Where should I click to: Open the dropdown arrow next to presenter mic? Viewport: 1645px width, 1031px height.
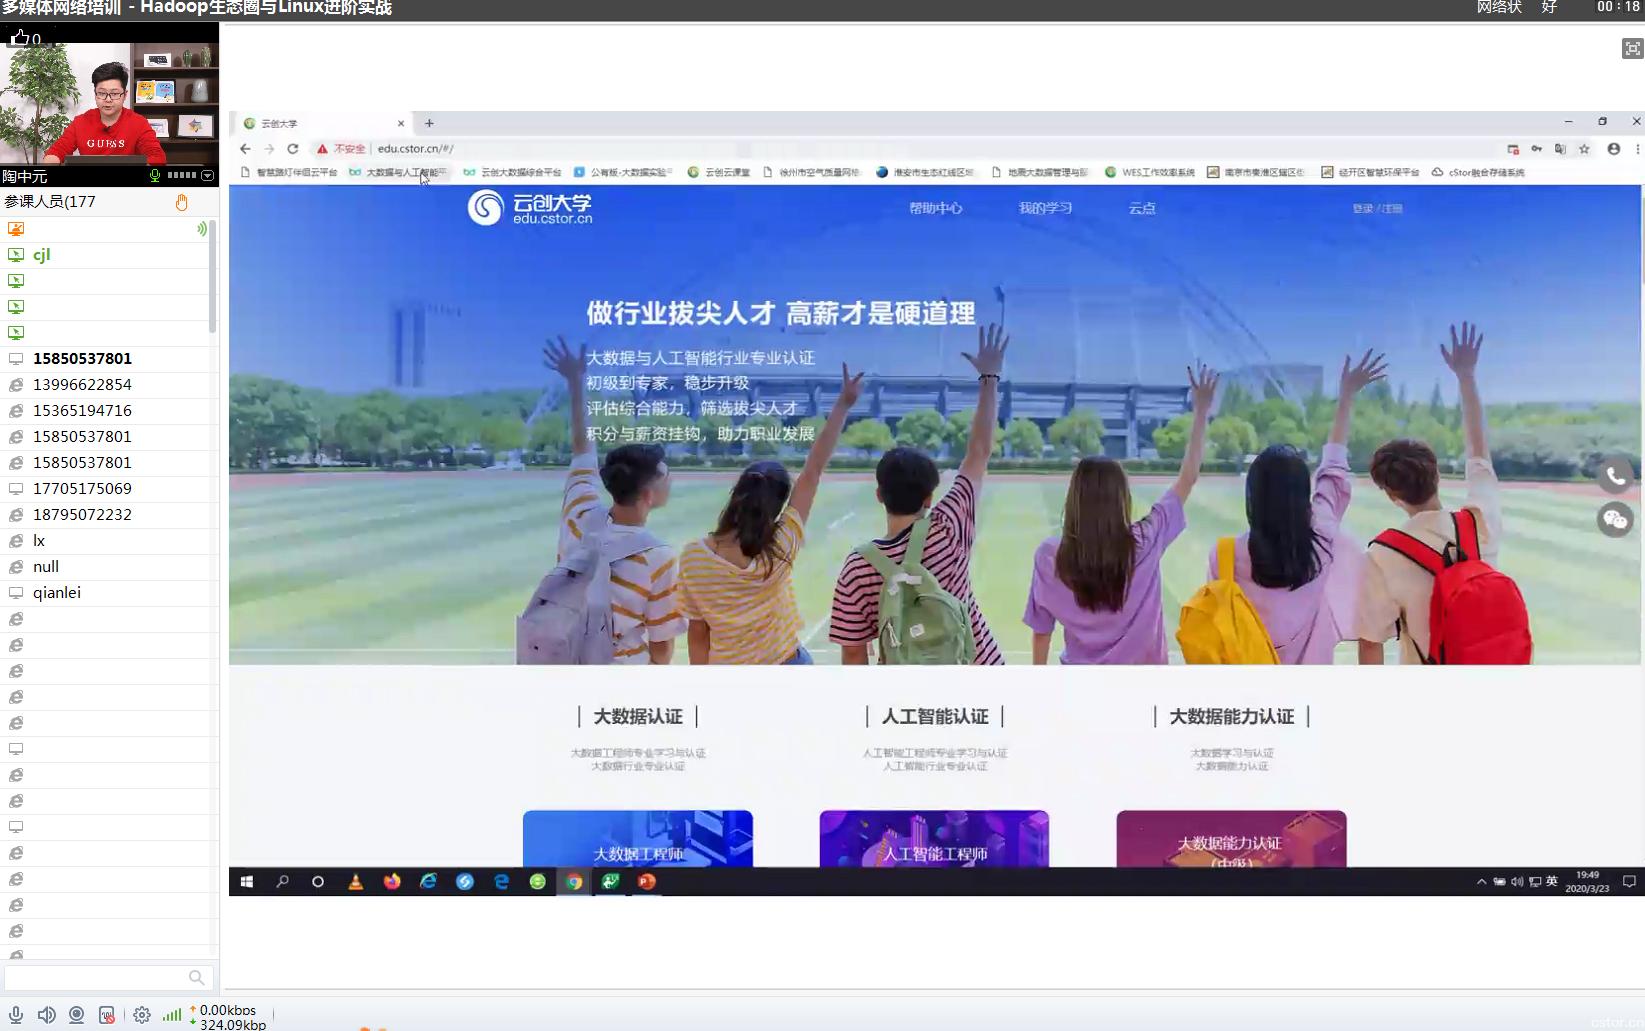pos(207,176)
